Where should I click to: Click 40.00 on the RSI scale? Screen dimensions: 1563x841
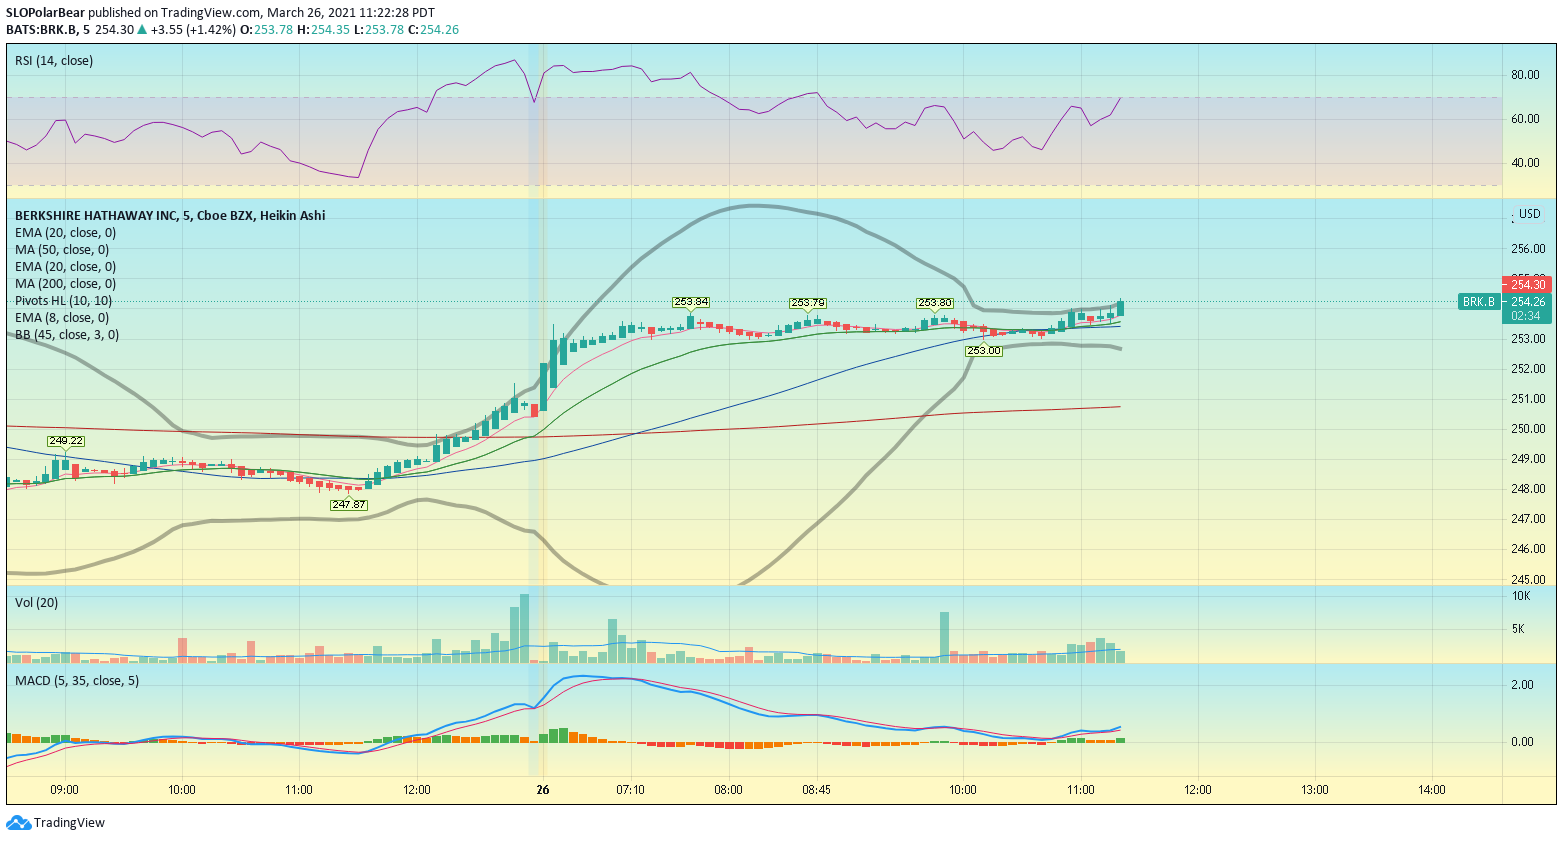click(x=1525, y=163)
